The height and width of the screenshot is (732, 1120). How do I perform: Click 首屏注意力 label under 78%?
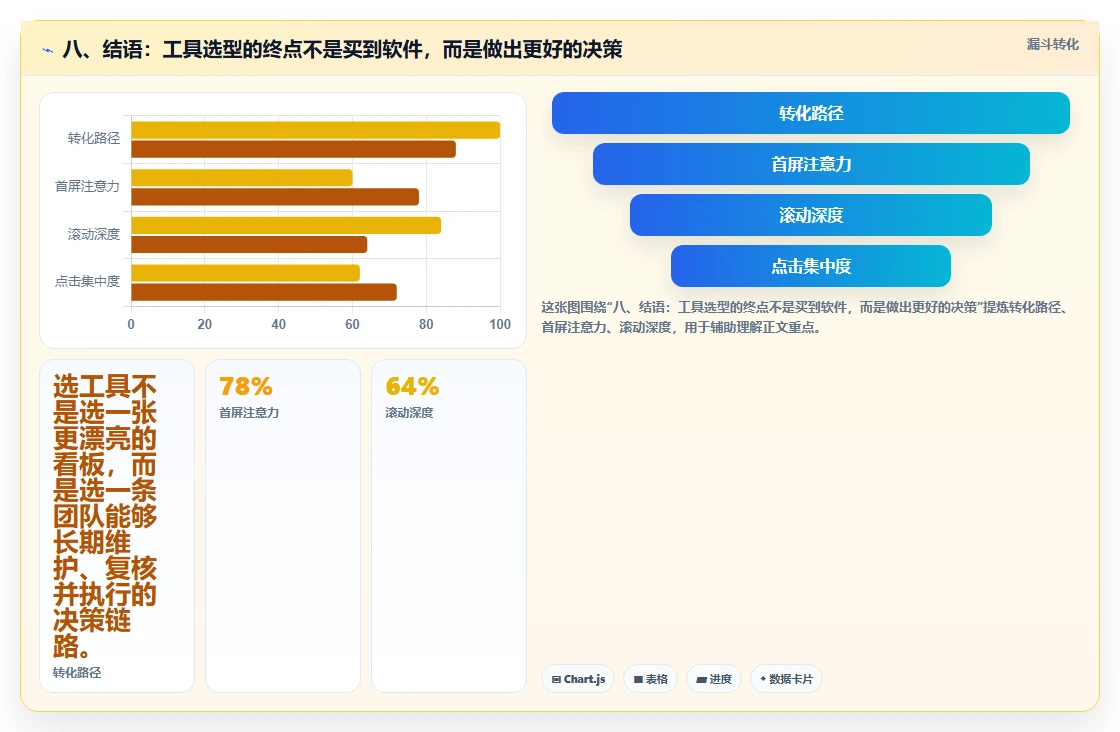coord(249,413)
